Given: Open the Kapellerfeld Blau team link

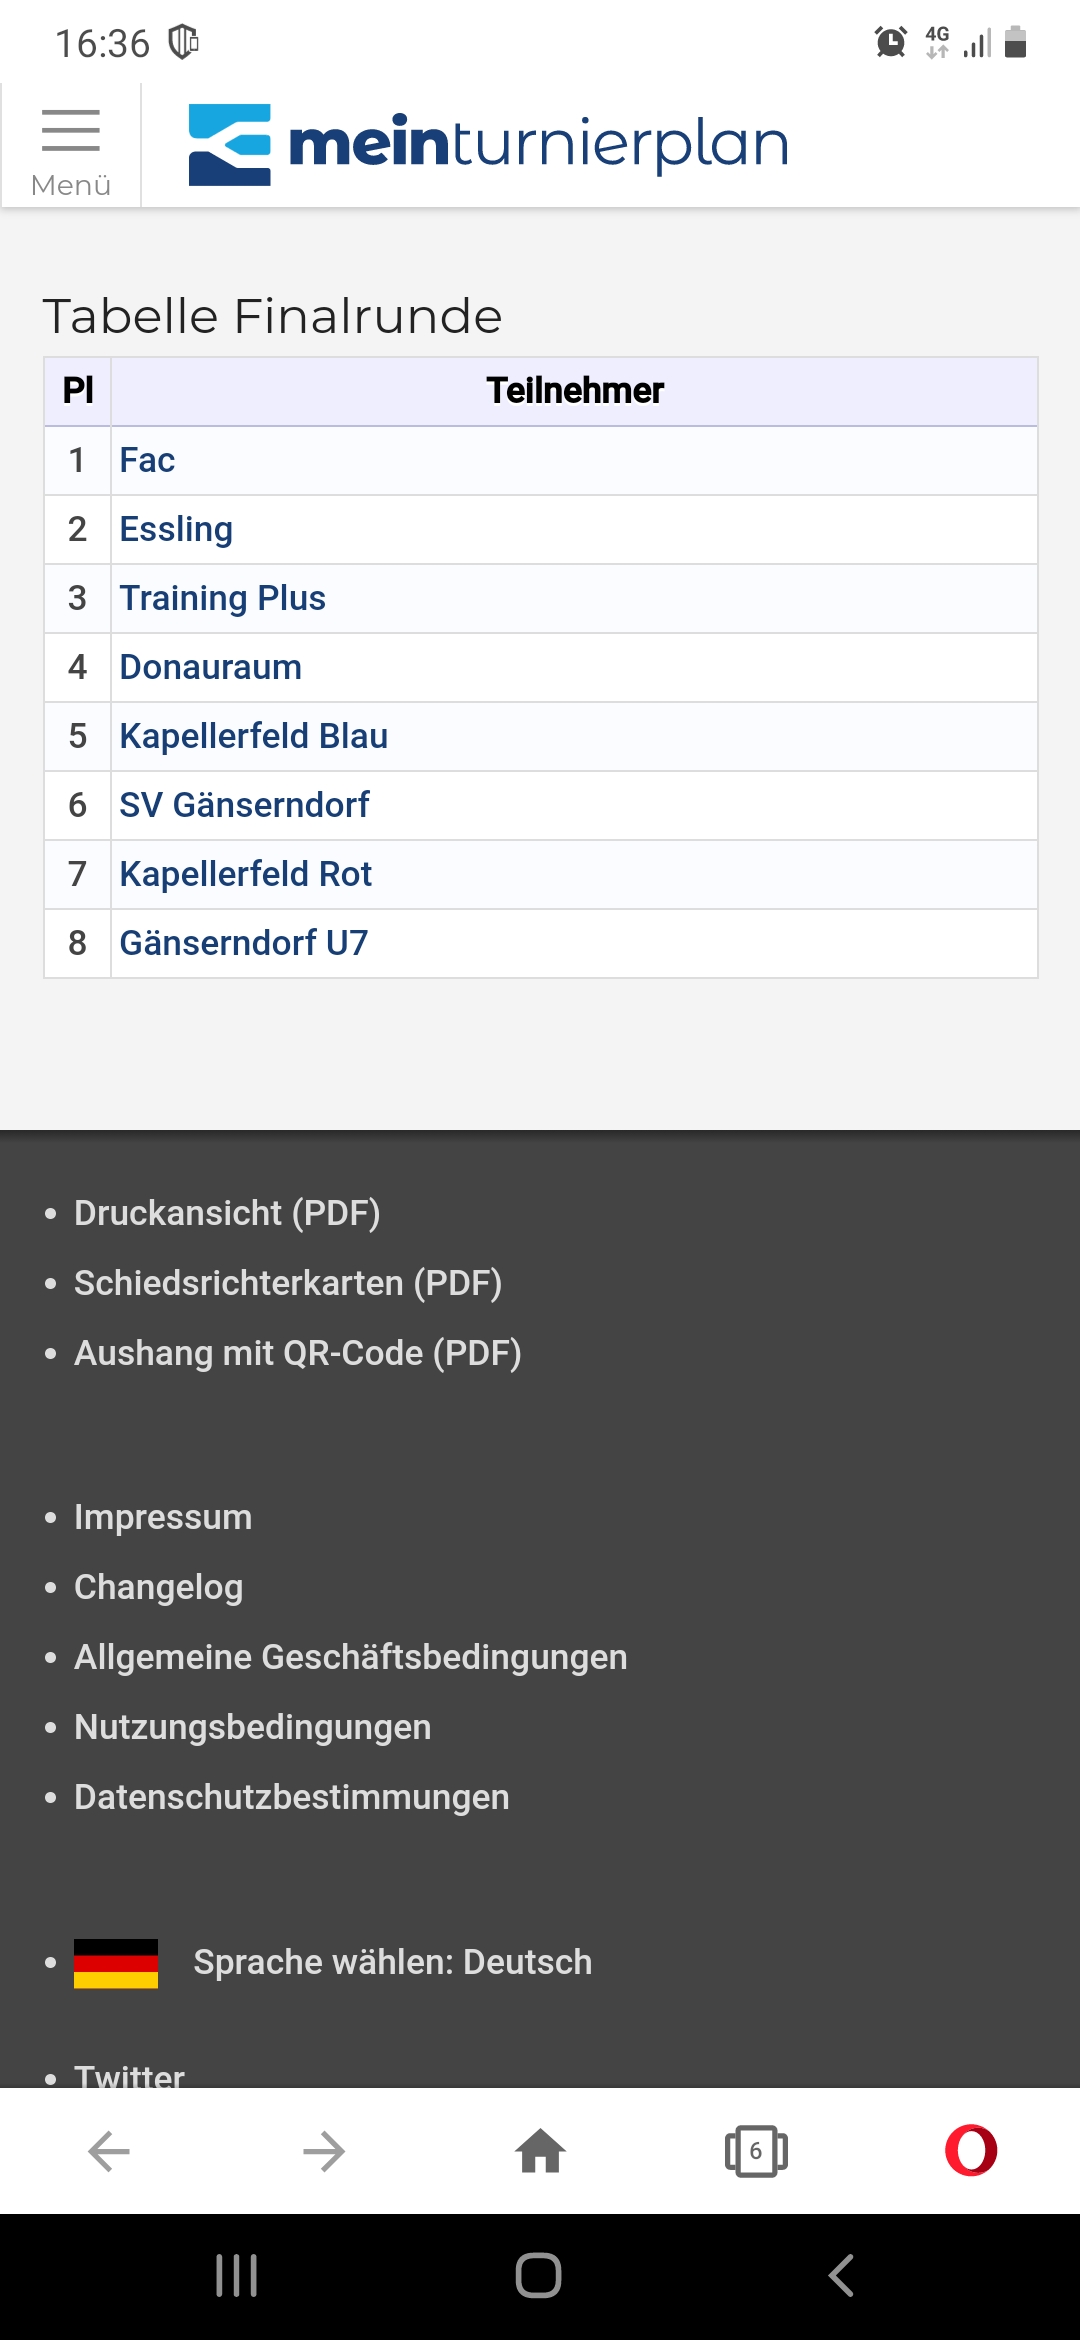Looking at the screenshot, I should tap(254, 736).
